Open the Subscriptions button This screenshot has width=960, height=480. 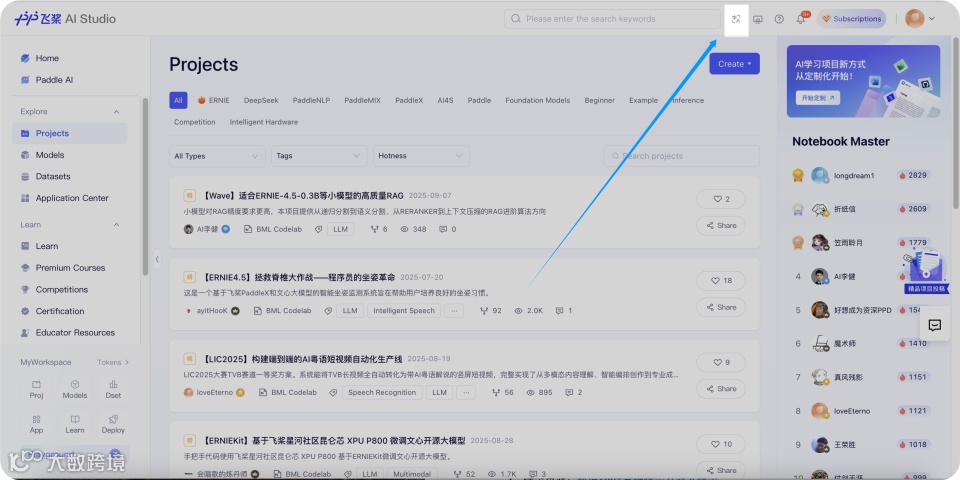tap(851, 19)
